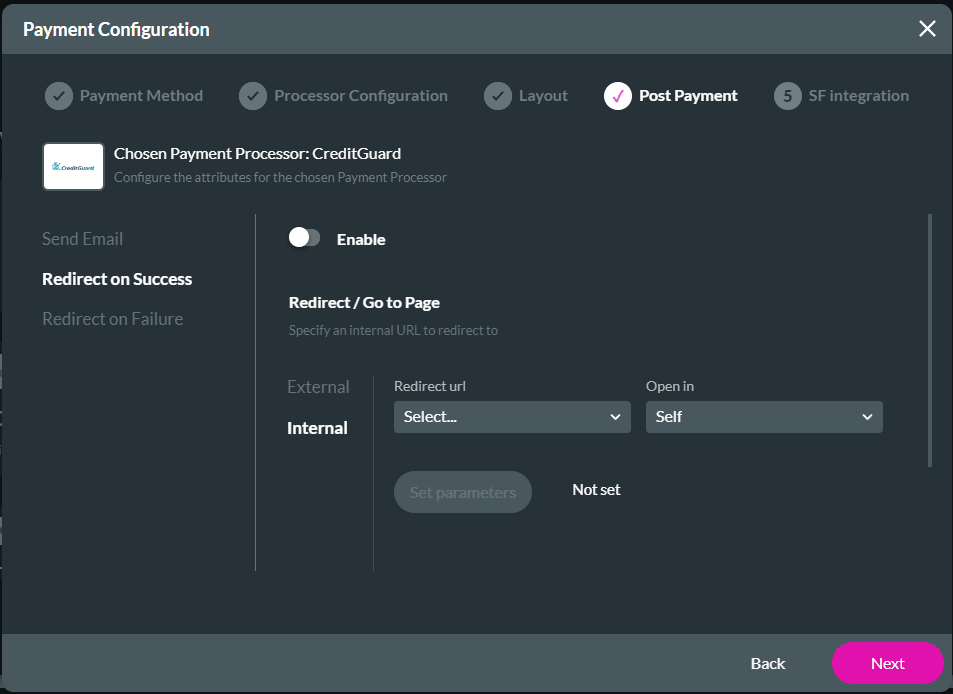This screenshot has height=694, width=953.
Task: Select Redirect on Success in sidebar
Action: (x=117, y=279)
